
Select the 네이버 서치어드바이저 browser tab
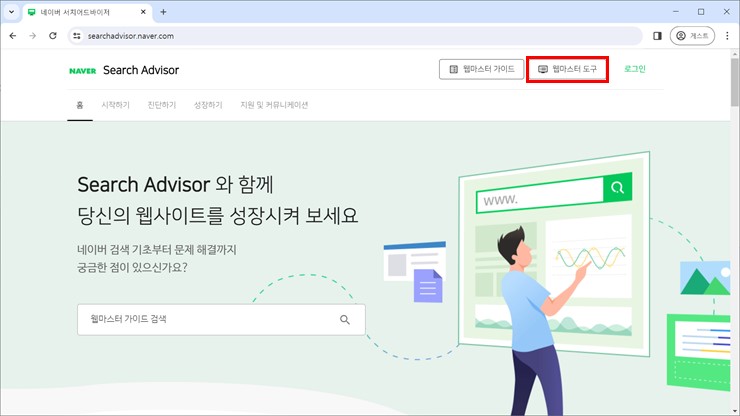tap(87, 12)
